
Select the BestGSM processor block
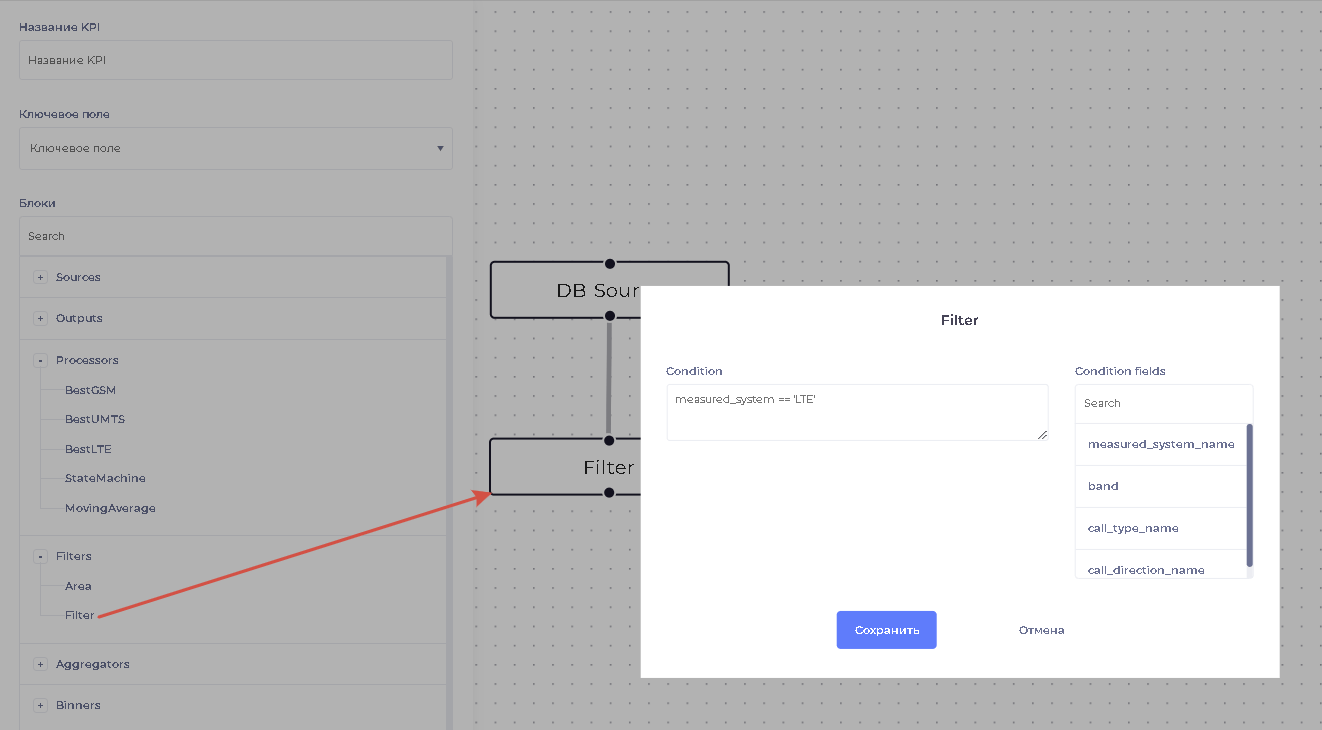click(x=90, y=390)
